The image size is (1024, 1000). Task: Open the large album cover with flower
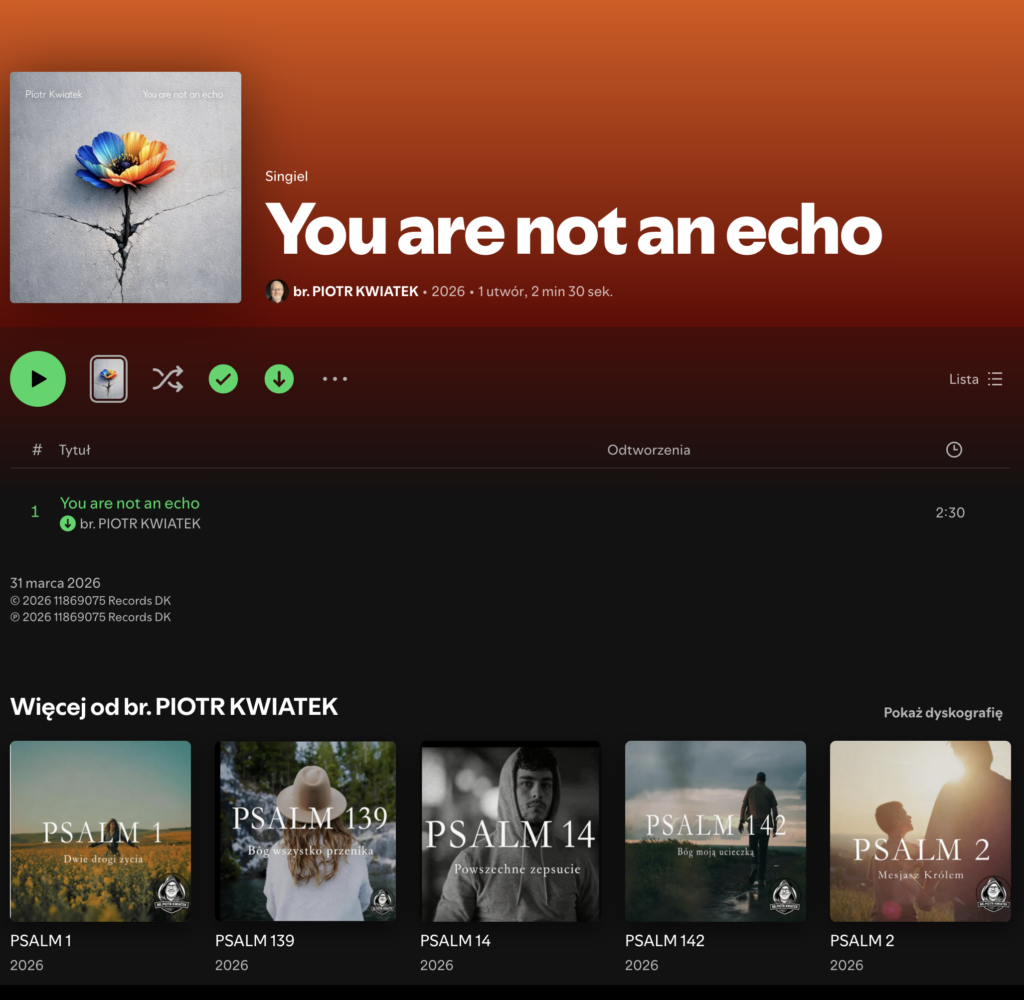pos(125,187)
